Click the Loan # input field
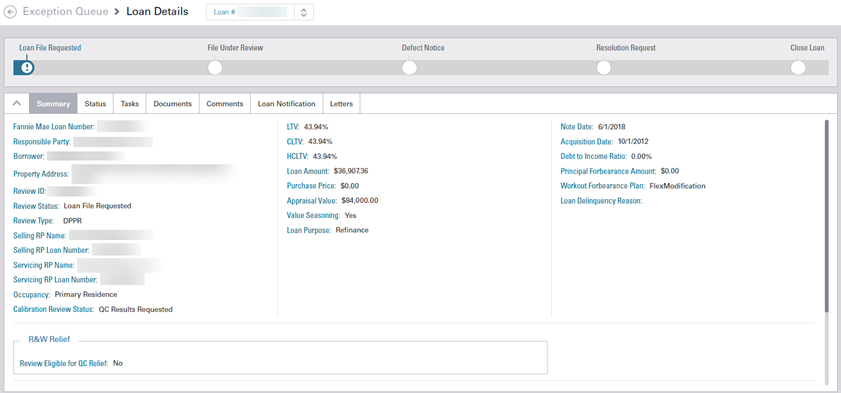 [250, 12]
